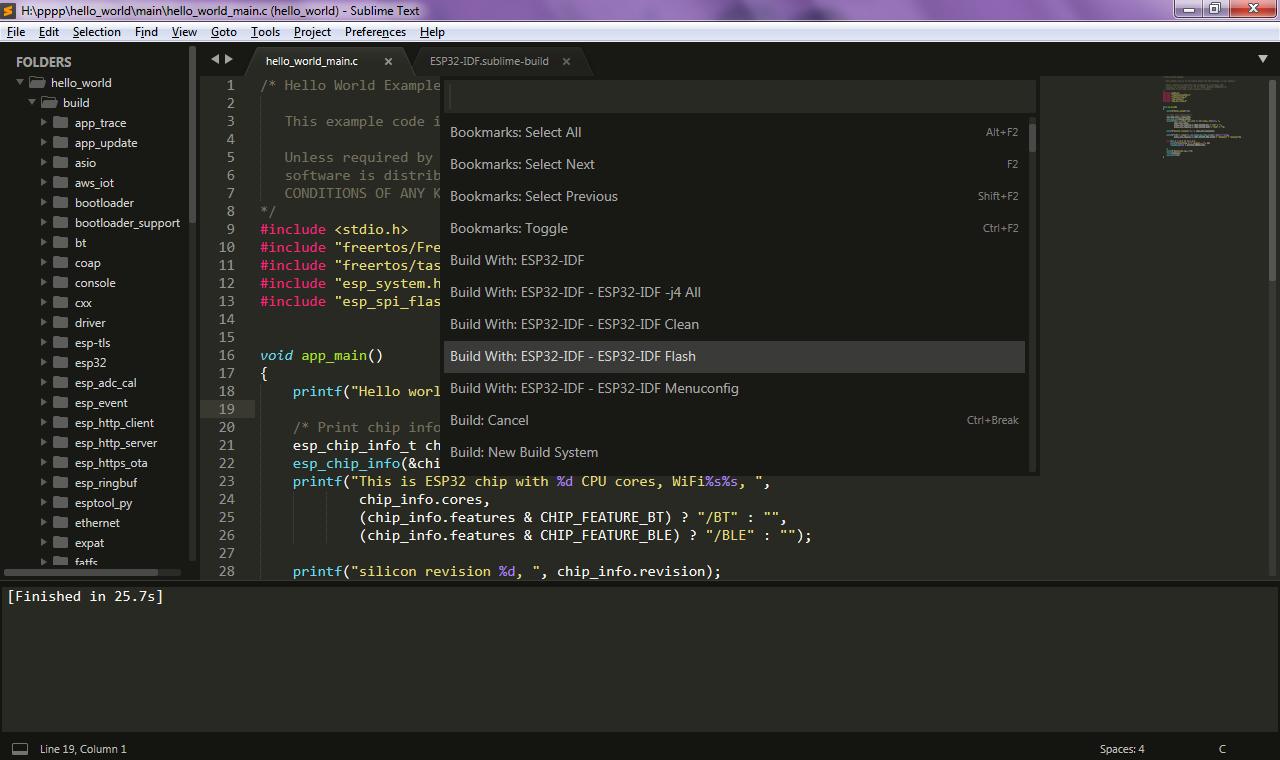The width and height of the screenshot is (1280, 760).
Task: Open the Selection menu
Action: coord(97,32)
